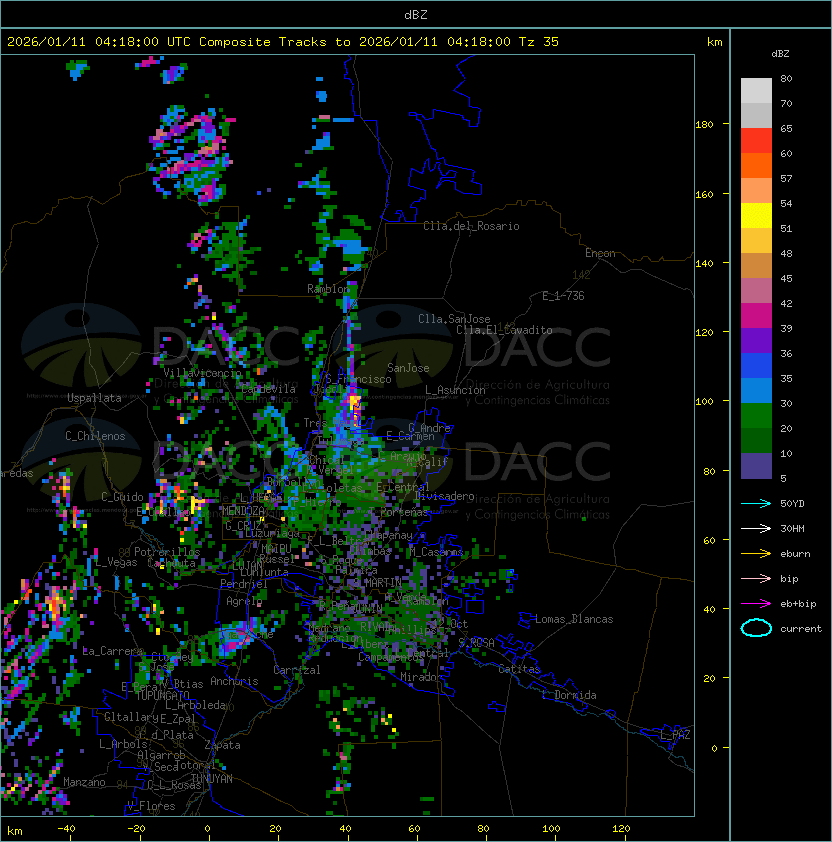Click the 'Catitas' map label
This screenshot has width=832, height=842.
point(519,669)
